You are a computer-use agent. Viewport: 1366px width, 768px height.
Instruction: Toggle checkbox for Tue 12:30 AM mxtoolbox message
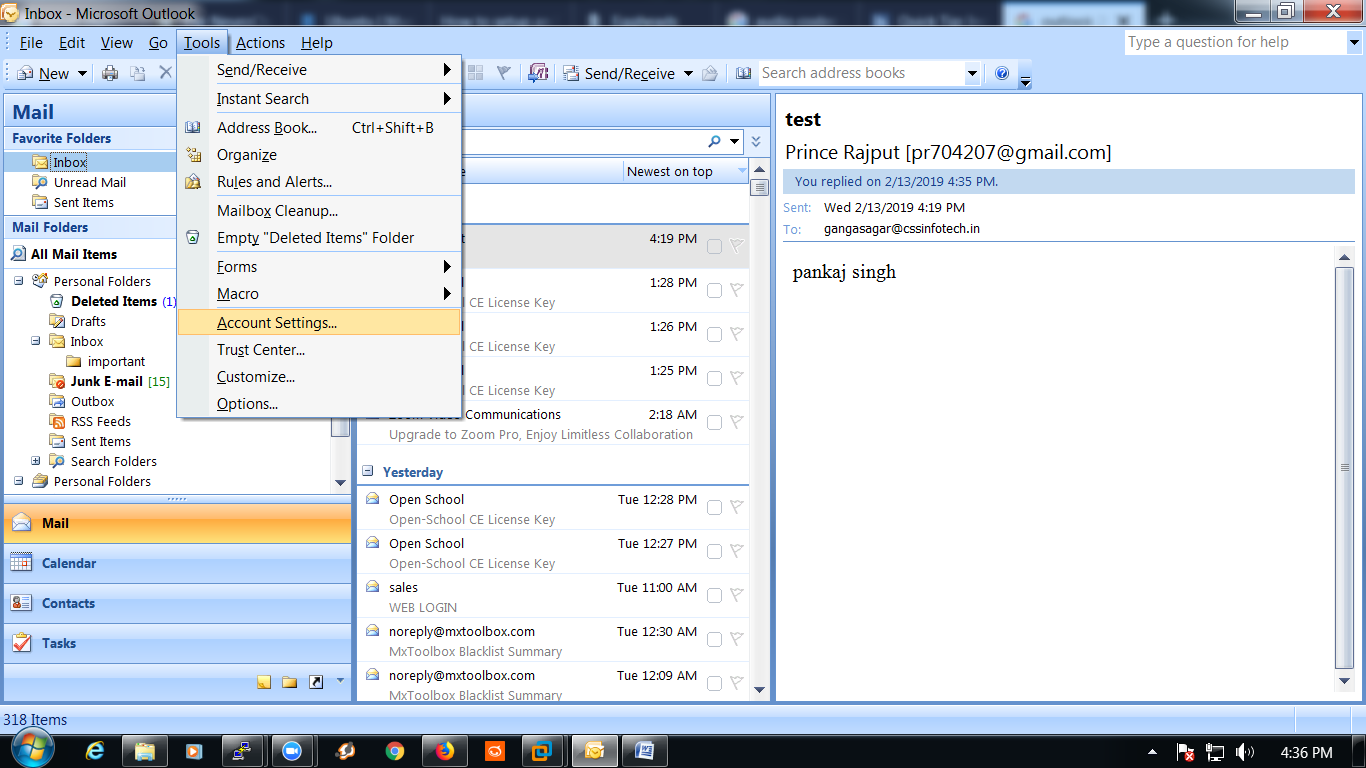[x=714, y=639]
